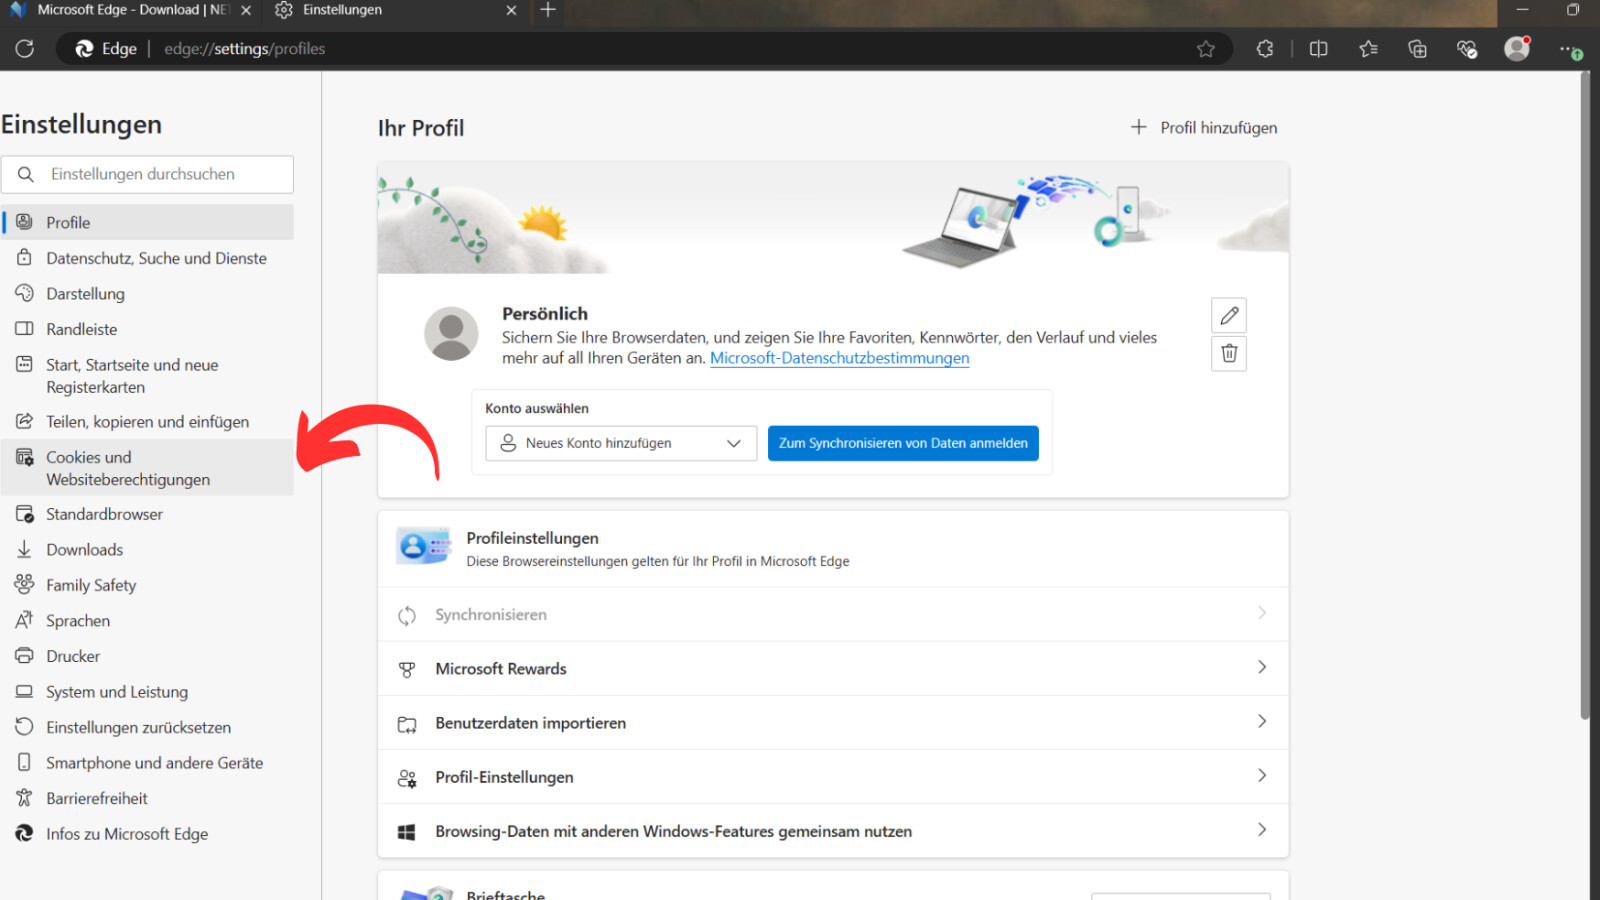Open profile avatar in toolbar
Image resolution: width=1600 pixels, height=900 pixels.
(1518, 48)
